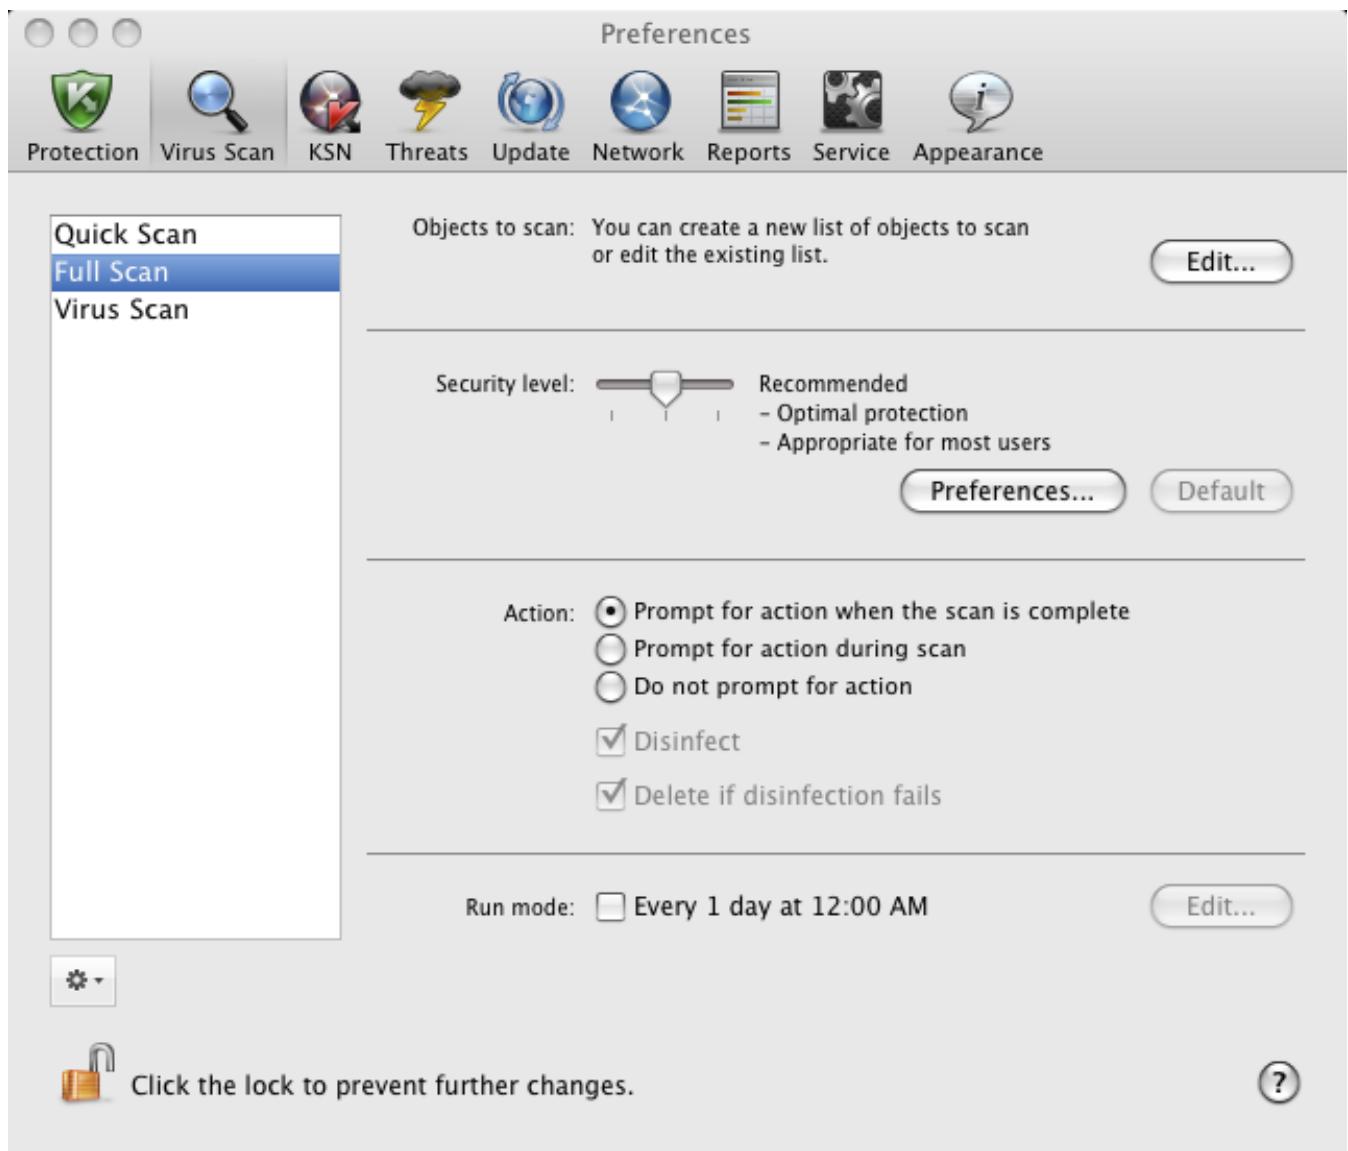Open scan Preferences with the button
This screenshot has height=1151, width=1348.
pyautogui.click(x=1012, y=489)
